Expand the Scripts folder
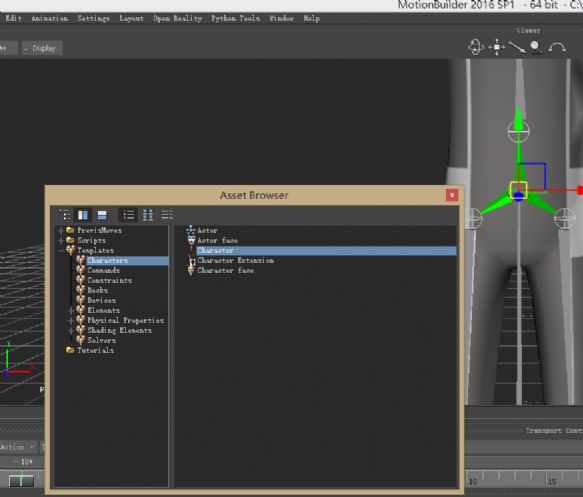The height and width of the screenshot is (497, 583). point(61,241)
